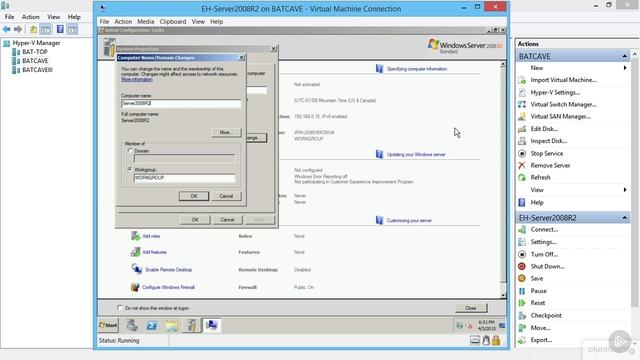Screen dimensions: 640x360
Task: Click the Pause icon in Actions pane
Action: click(x=522, y=291)
